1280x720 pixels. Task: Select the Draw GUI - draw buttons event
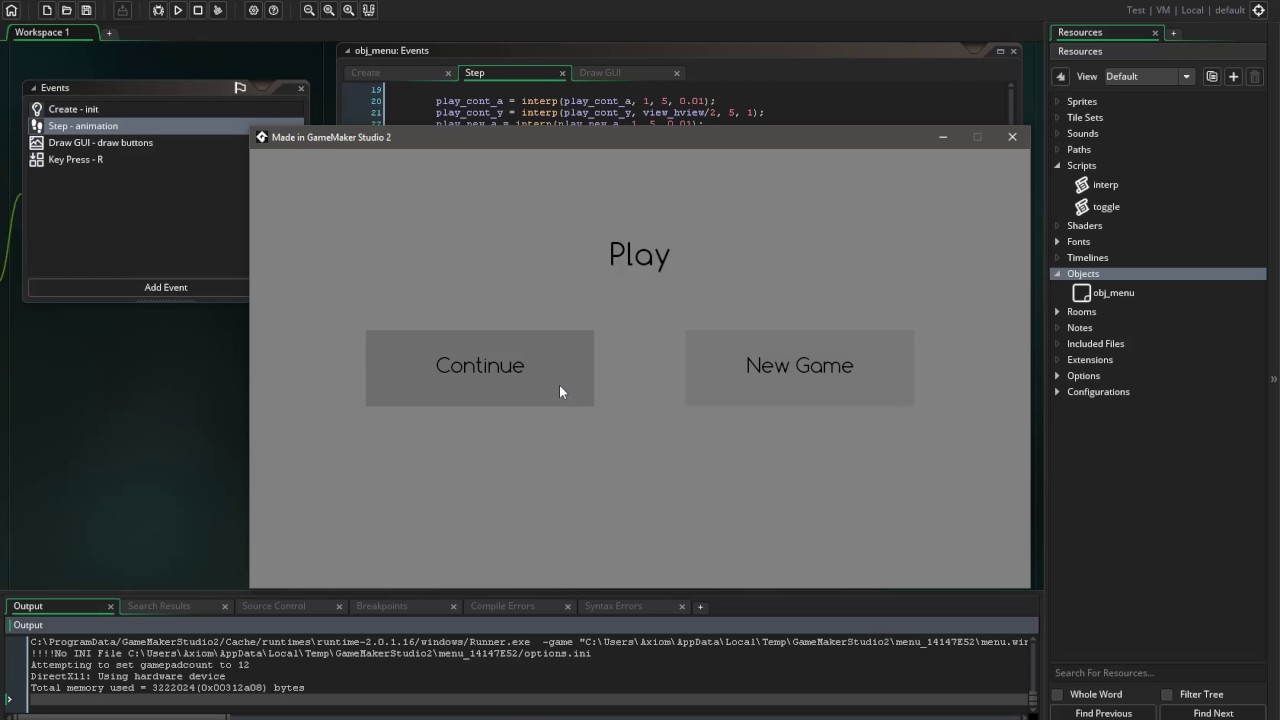(101, 143)
